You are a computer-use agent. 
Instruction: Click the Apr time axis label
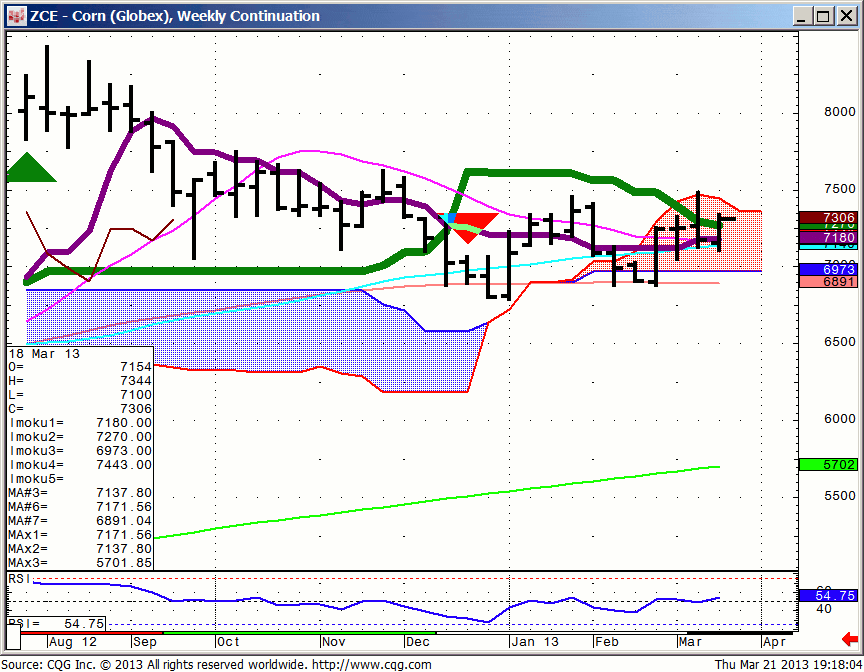pyautogui.click(x=774, y=642)
